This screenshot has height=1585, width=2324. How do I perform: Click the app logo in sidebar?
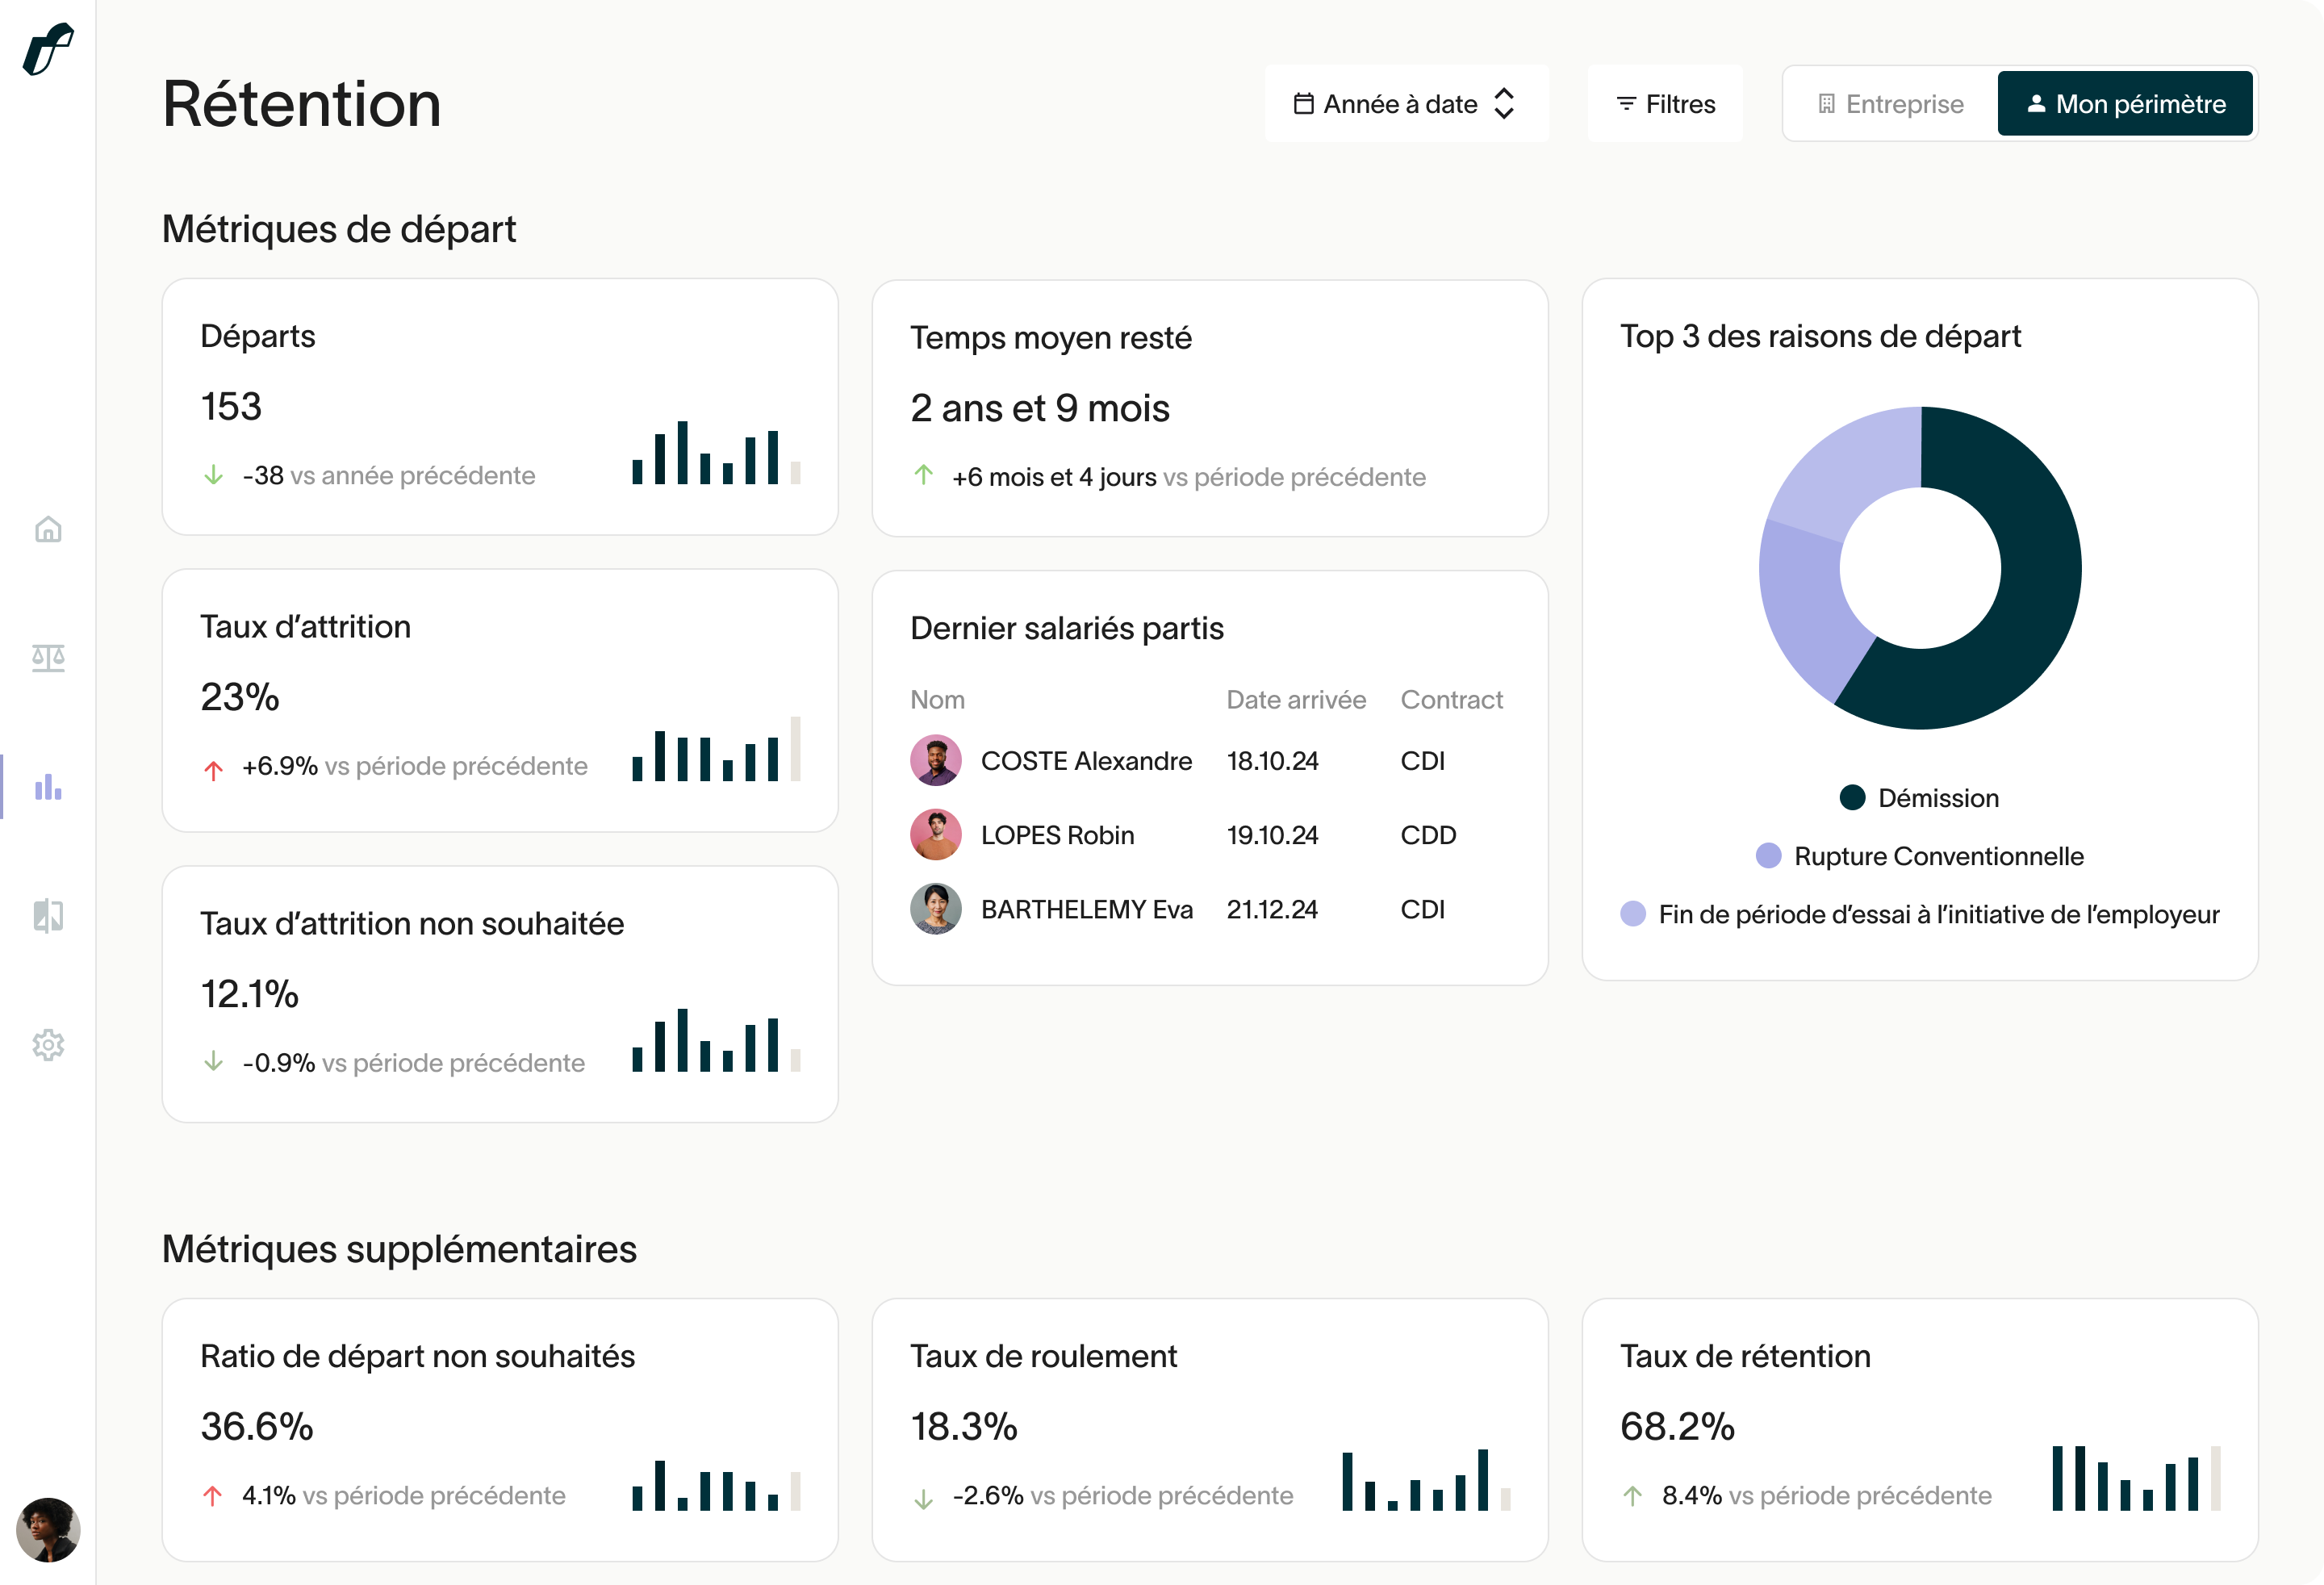48,48
